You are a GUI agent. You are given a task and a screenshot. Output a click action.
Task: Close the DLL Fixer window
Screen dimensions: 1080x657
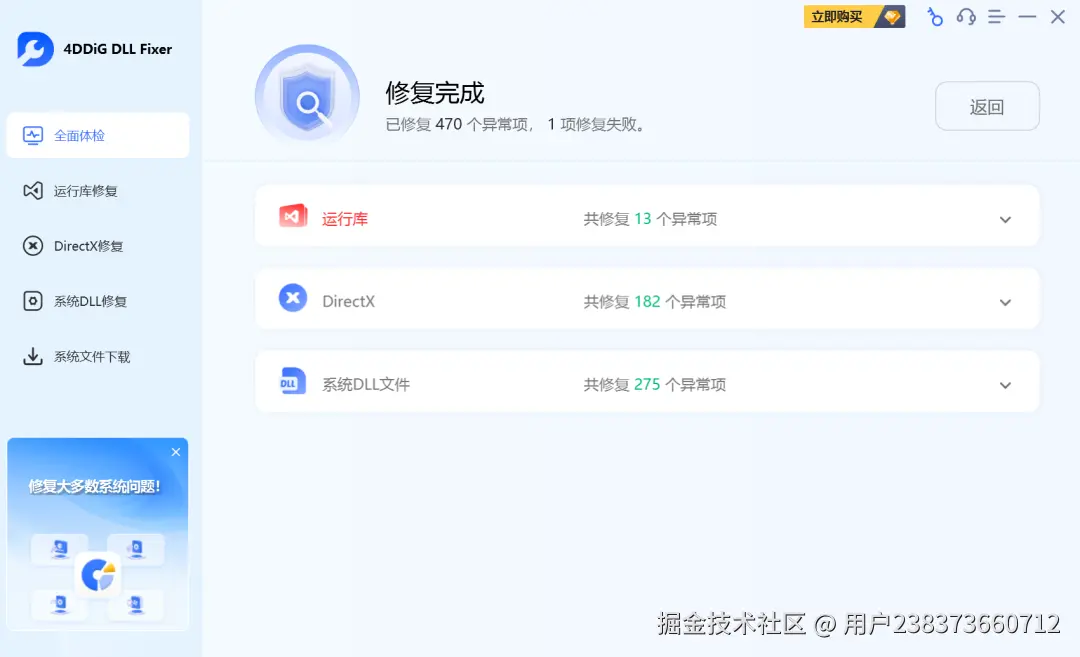1058,17
